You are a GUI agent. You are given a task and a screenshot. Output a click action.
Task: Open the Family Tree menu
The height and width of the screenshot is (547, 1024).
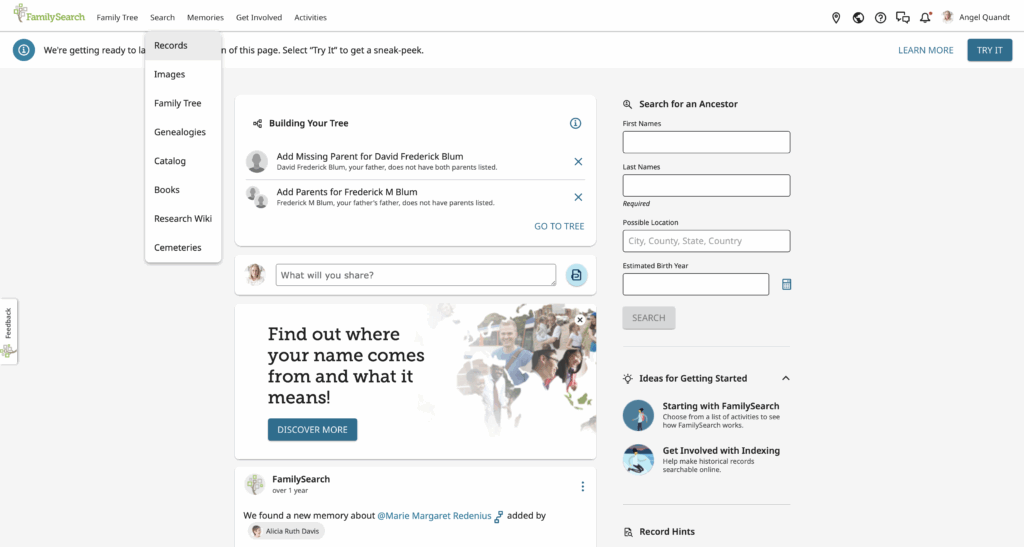(117, 18)
